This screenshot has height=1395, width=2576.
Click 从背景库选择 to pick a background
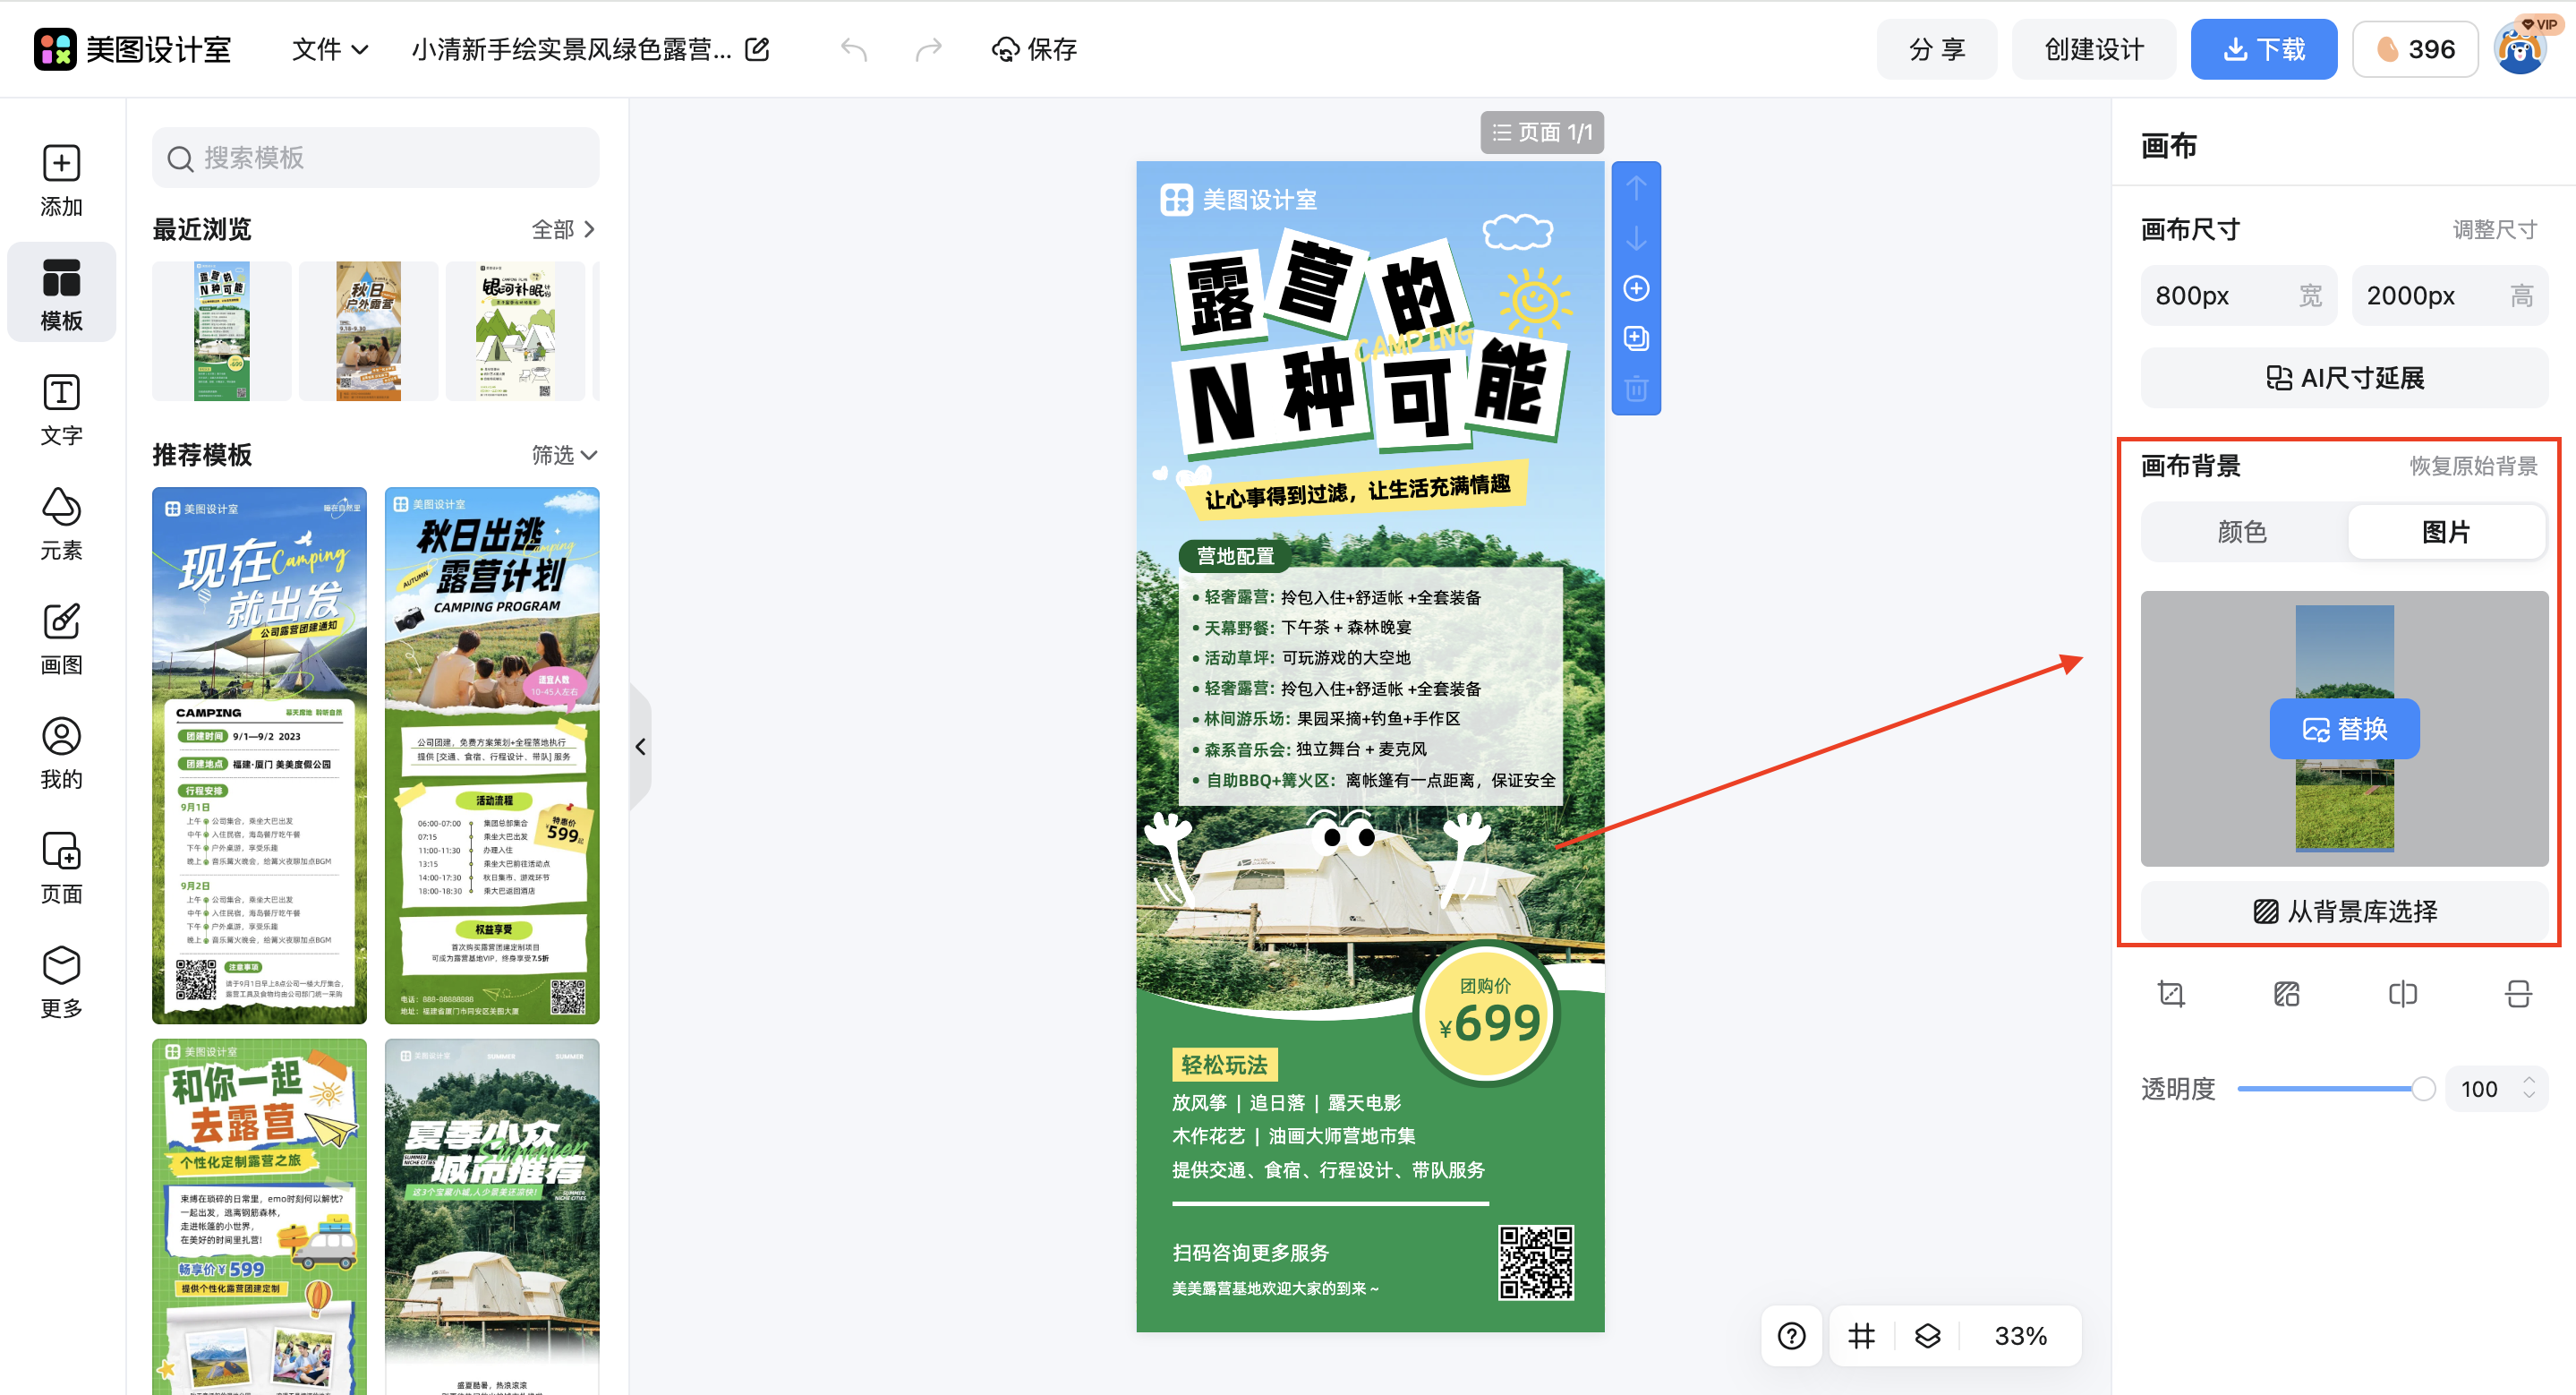pos(2344,911)
